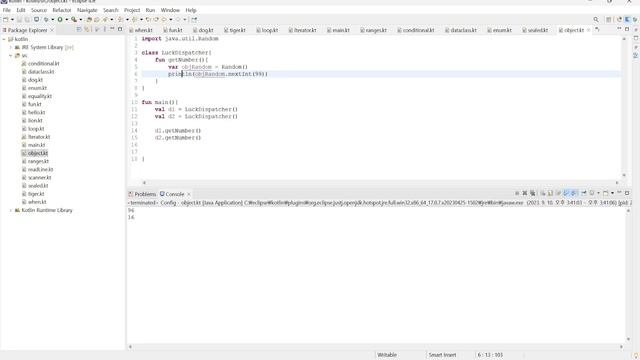Image resolution: width=640 pixels, height=360 pixels.
Task: Switch to the when.kt editor tab
Action: [143, 30]
